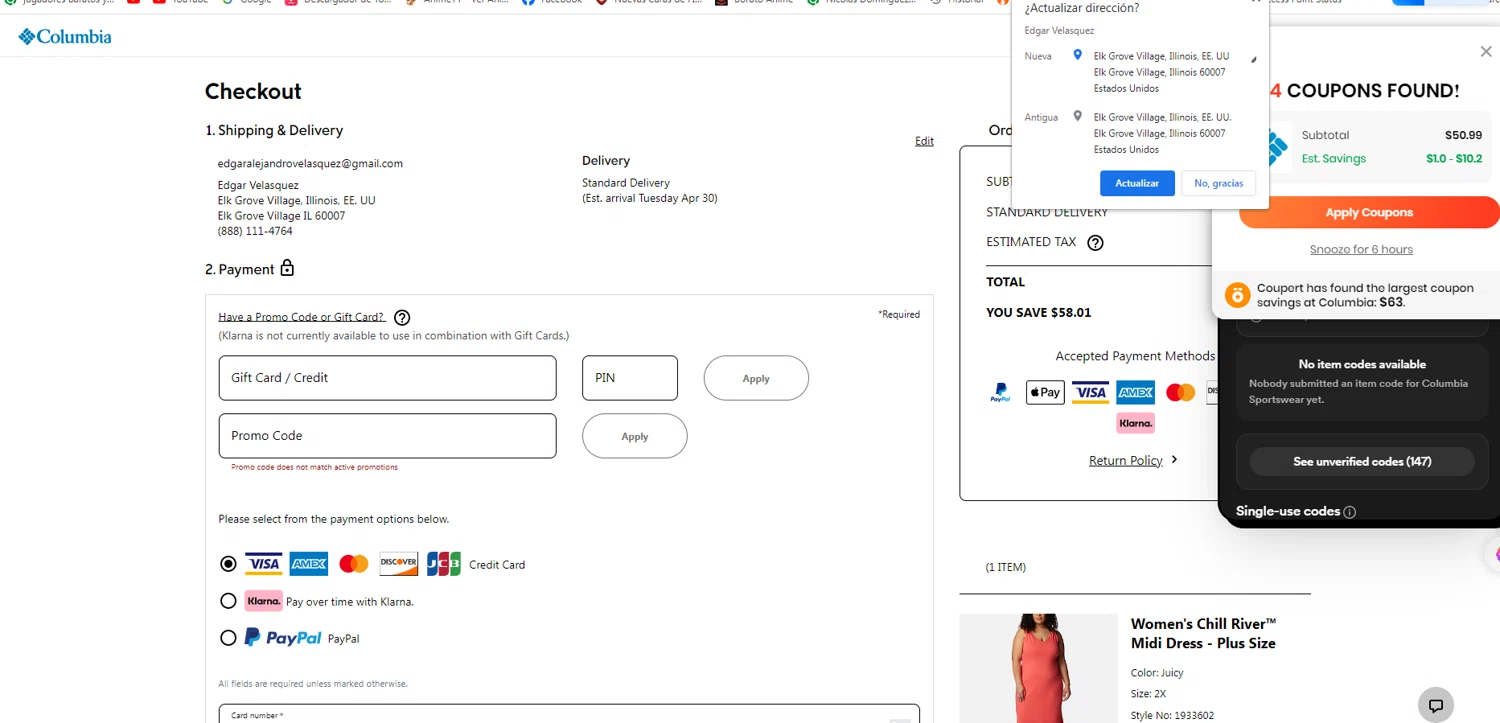Focus the PIN input field
Image resolution: width=1500 pixels, height=723 pixels.
point(630,378)
